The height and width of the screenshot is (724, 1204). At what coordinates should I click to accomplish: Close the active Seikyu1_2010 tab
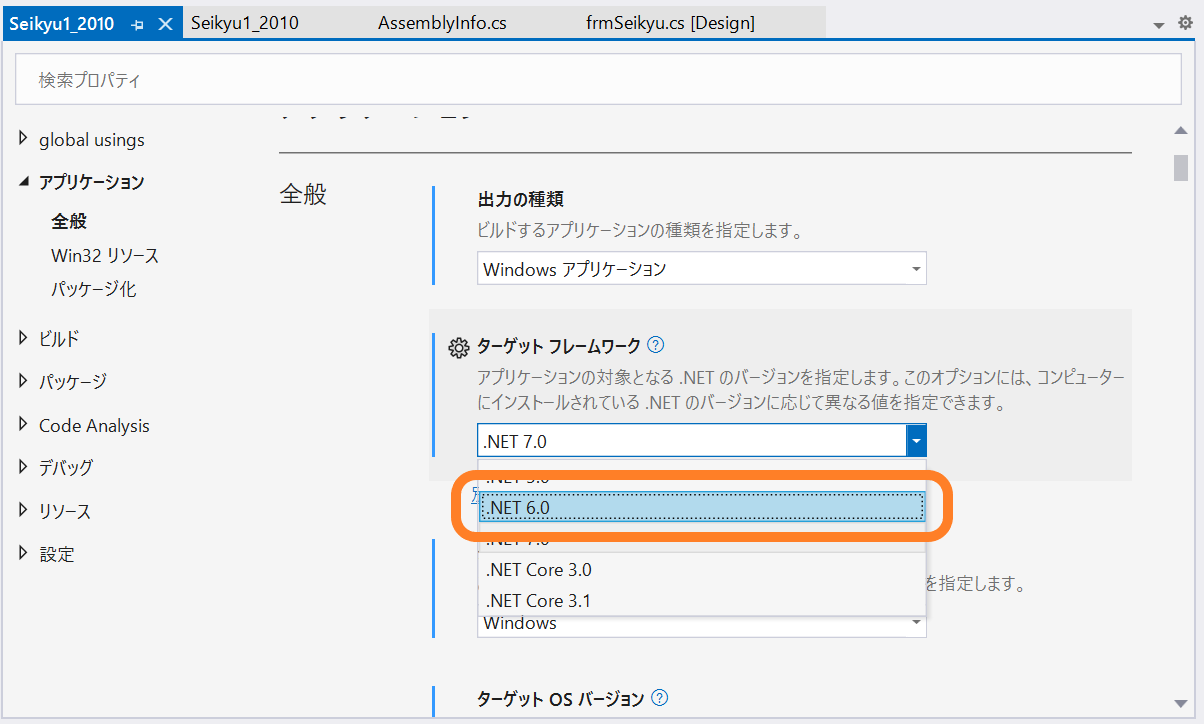click(x=166, y=23)
